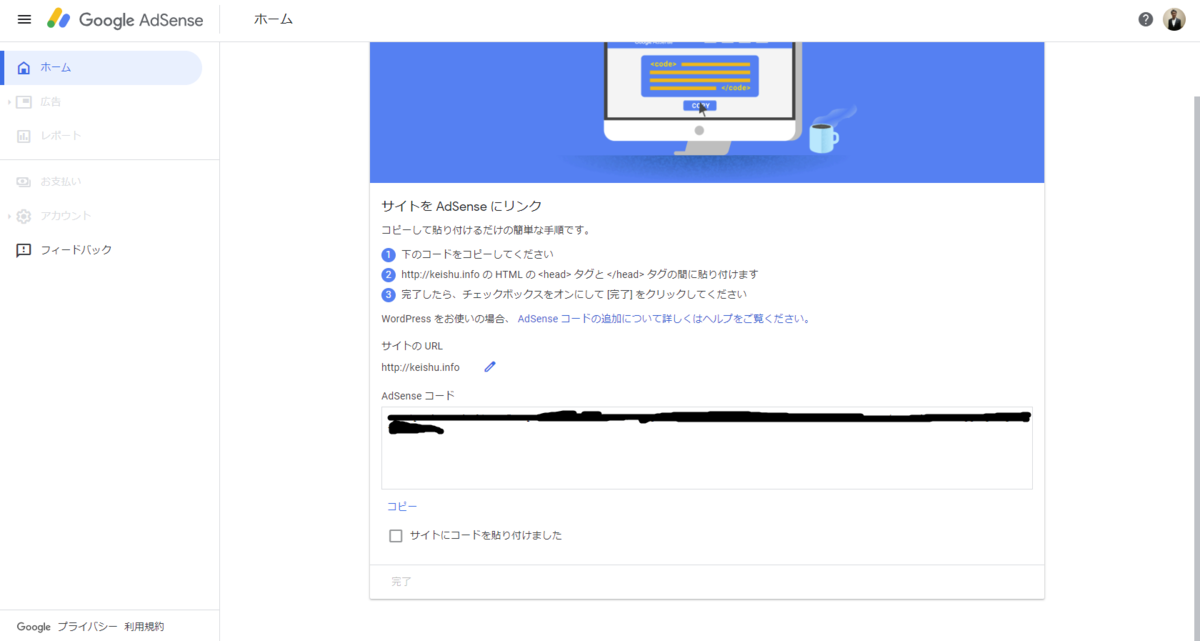This screenshot has height=641, width=1200.
Task: Open the 利用規約 footer link
Action: pyautogui.click(x=144, y=627)
